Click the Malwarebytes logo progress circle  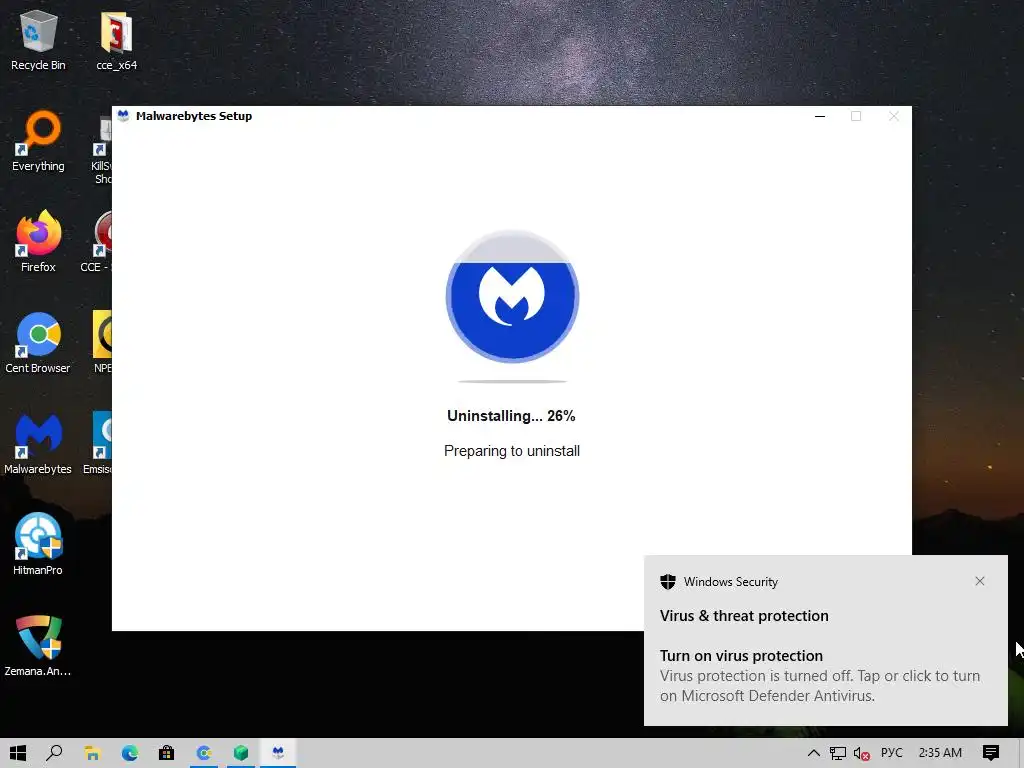tap(513, 296)
